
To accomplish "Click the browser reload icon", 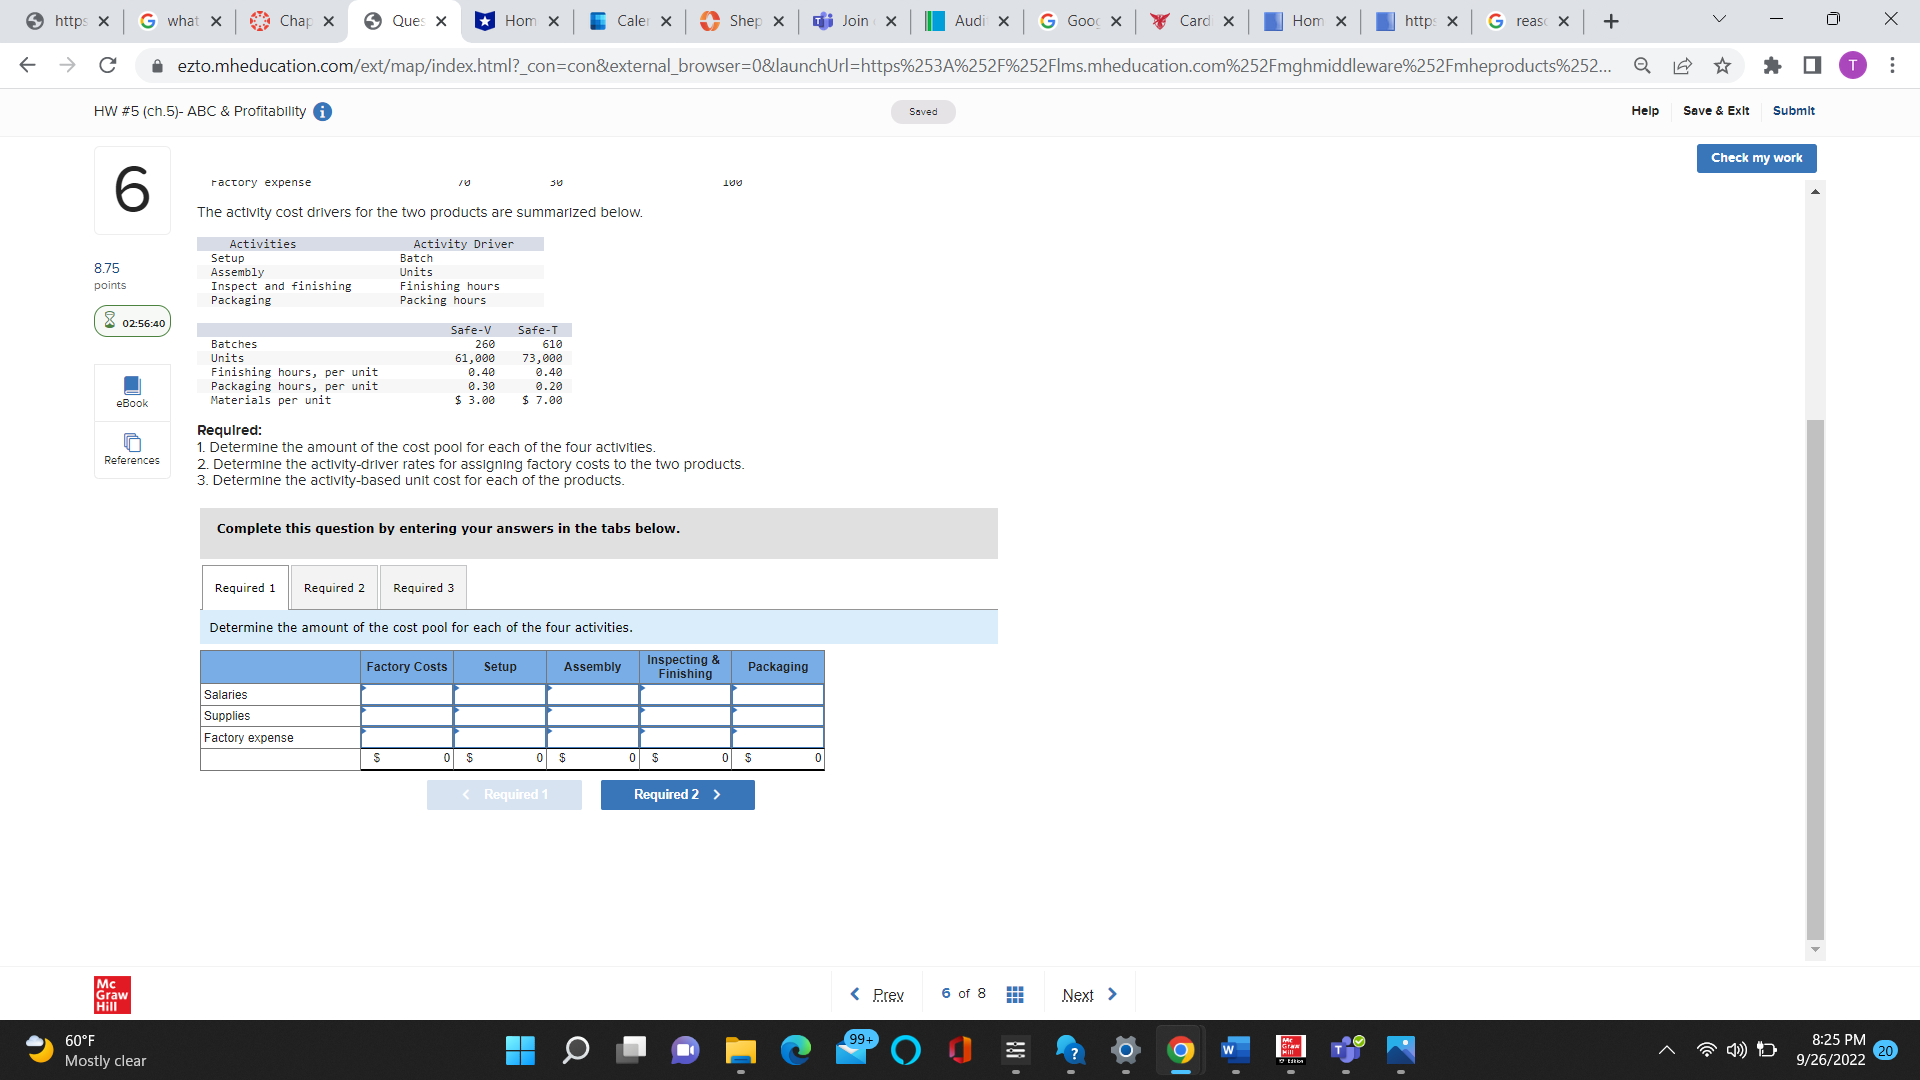I will click(108, 66).
